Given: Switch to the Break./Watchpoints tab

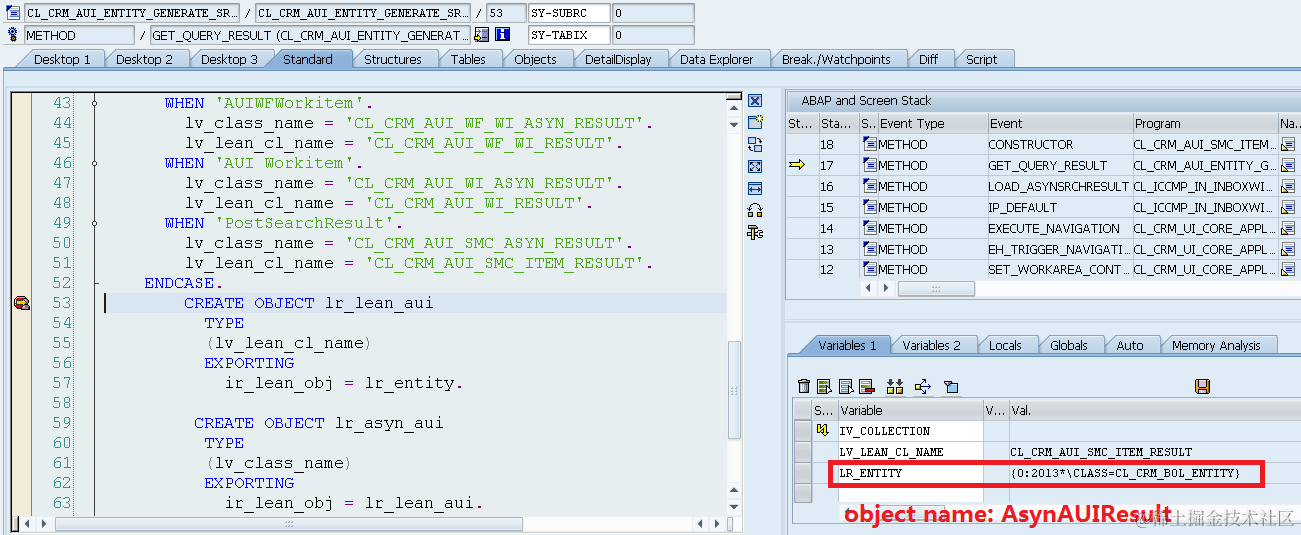Looking at the screenshot, I should [836, 59].
